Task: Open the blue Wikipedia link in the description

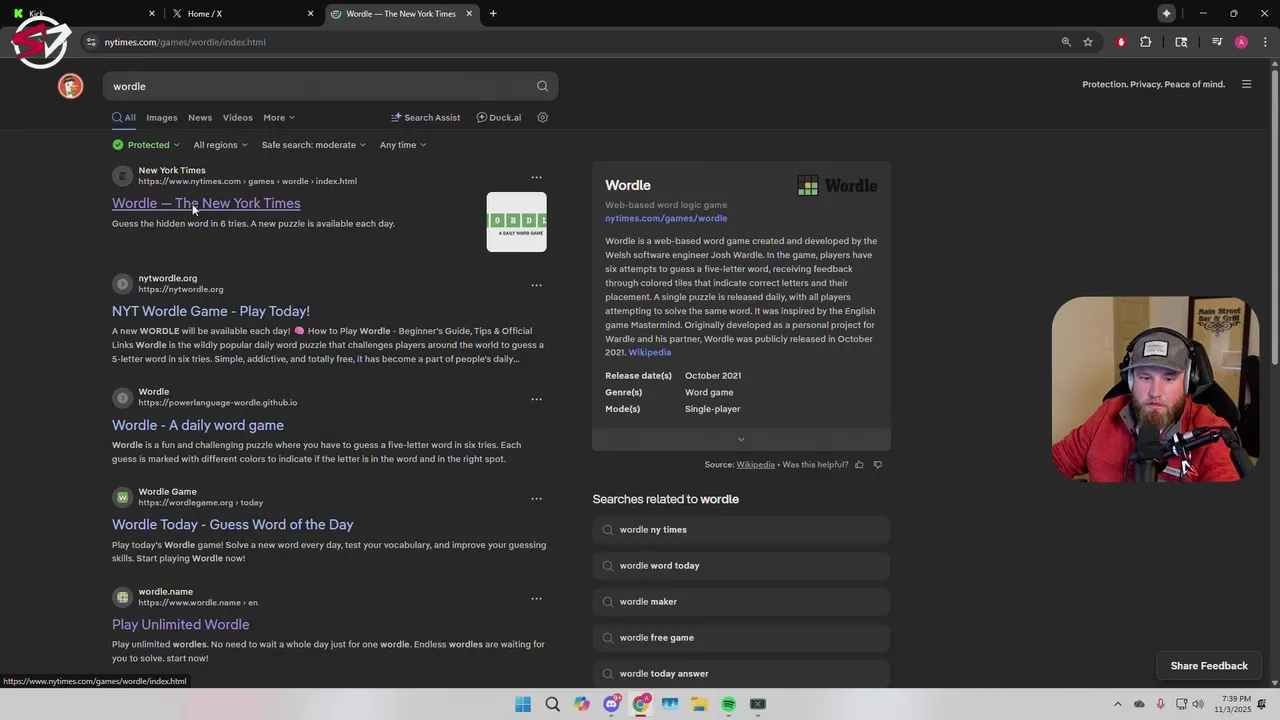Action: tap(650, 352)
